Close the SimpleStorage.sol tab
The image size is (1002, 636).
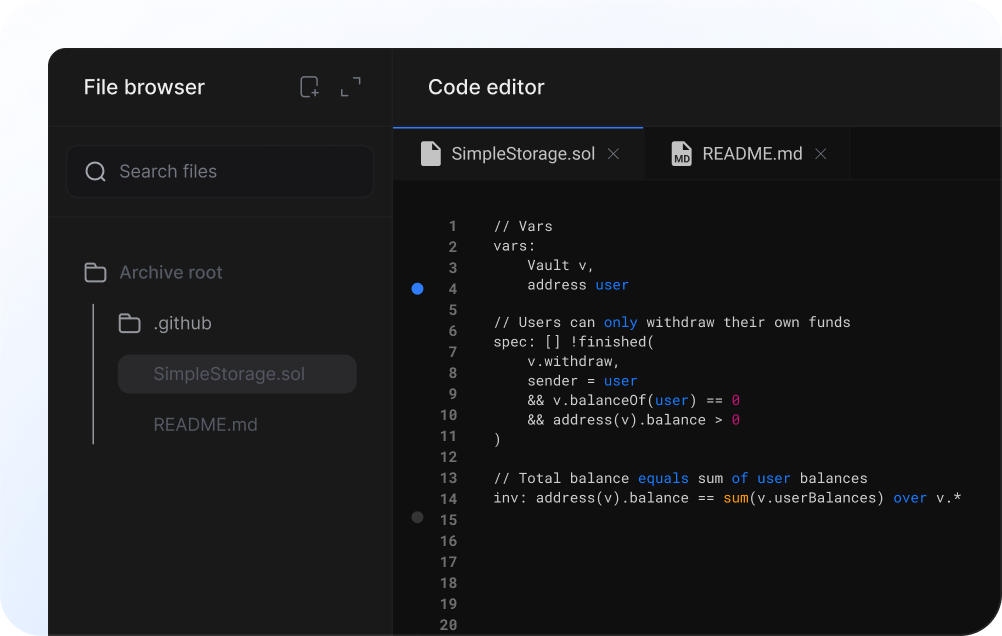(x=614, y=154)
